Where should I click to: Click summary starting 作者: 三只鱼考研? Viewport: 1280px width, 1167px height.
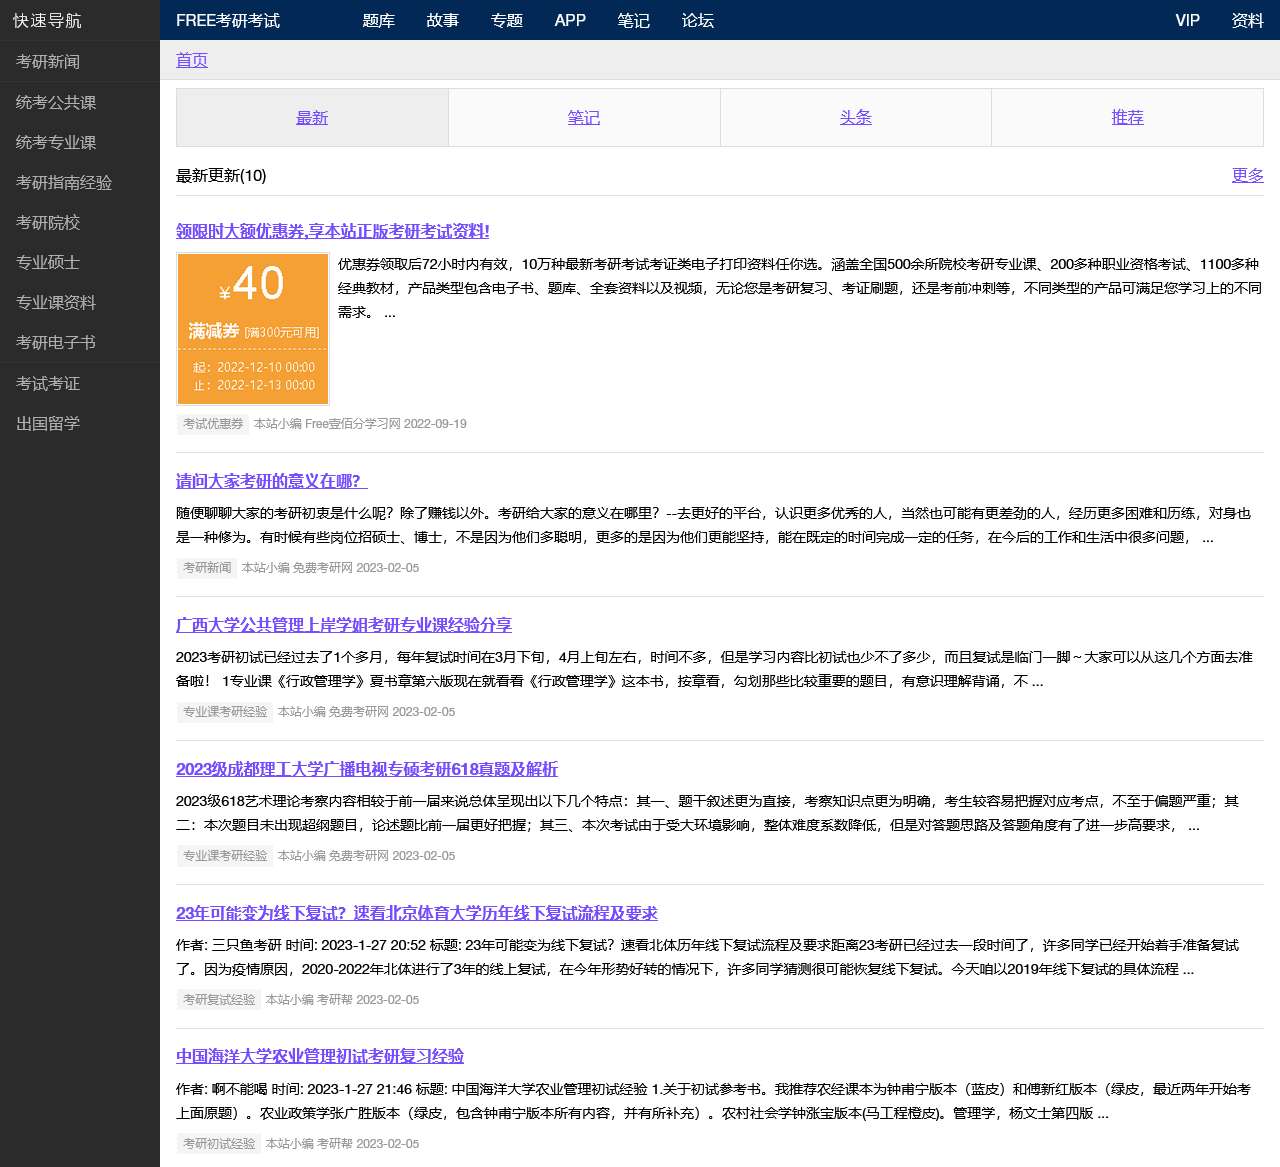click(x=708, y=957)
